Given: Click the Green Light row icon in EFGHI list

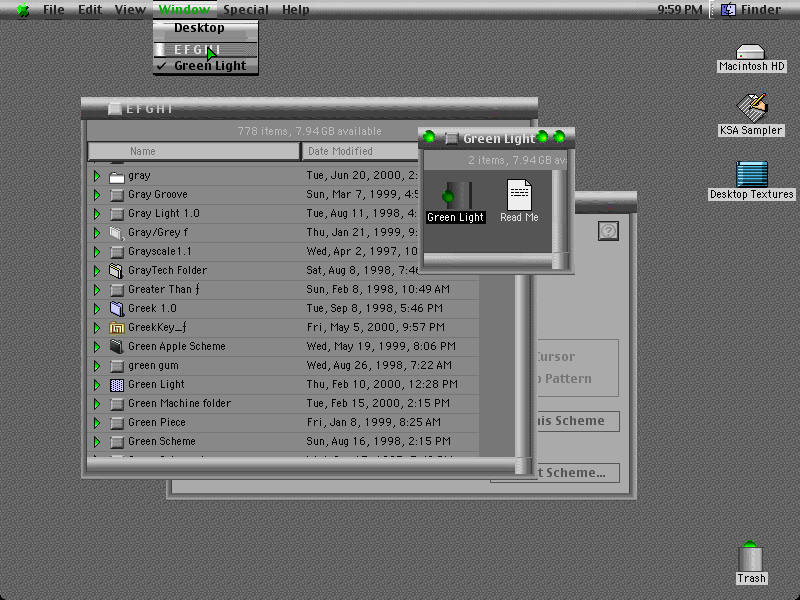Looking at the screenshot, I should point(117,385).
